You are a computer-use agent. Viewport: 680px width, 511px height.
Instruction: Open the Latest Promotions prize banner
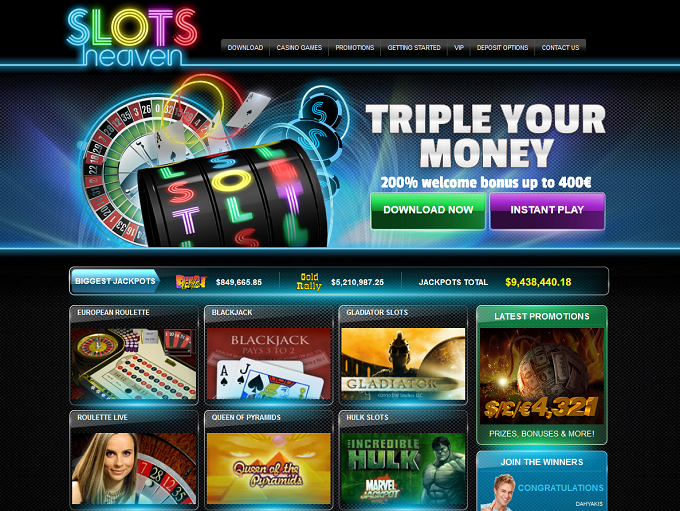point(542,376)
